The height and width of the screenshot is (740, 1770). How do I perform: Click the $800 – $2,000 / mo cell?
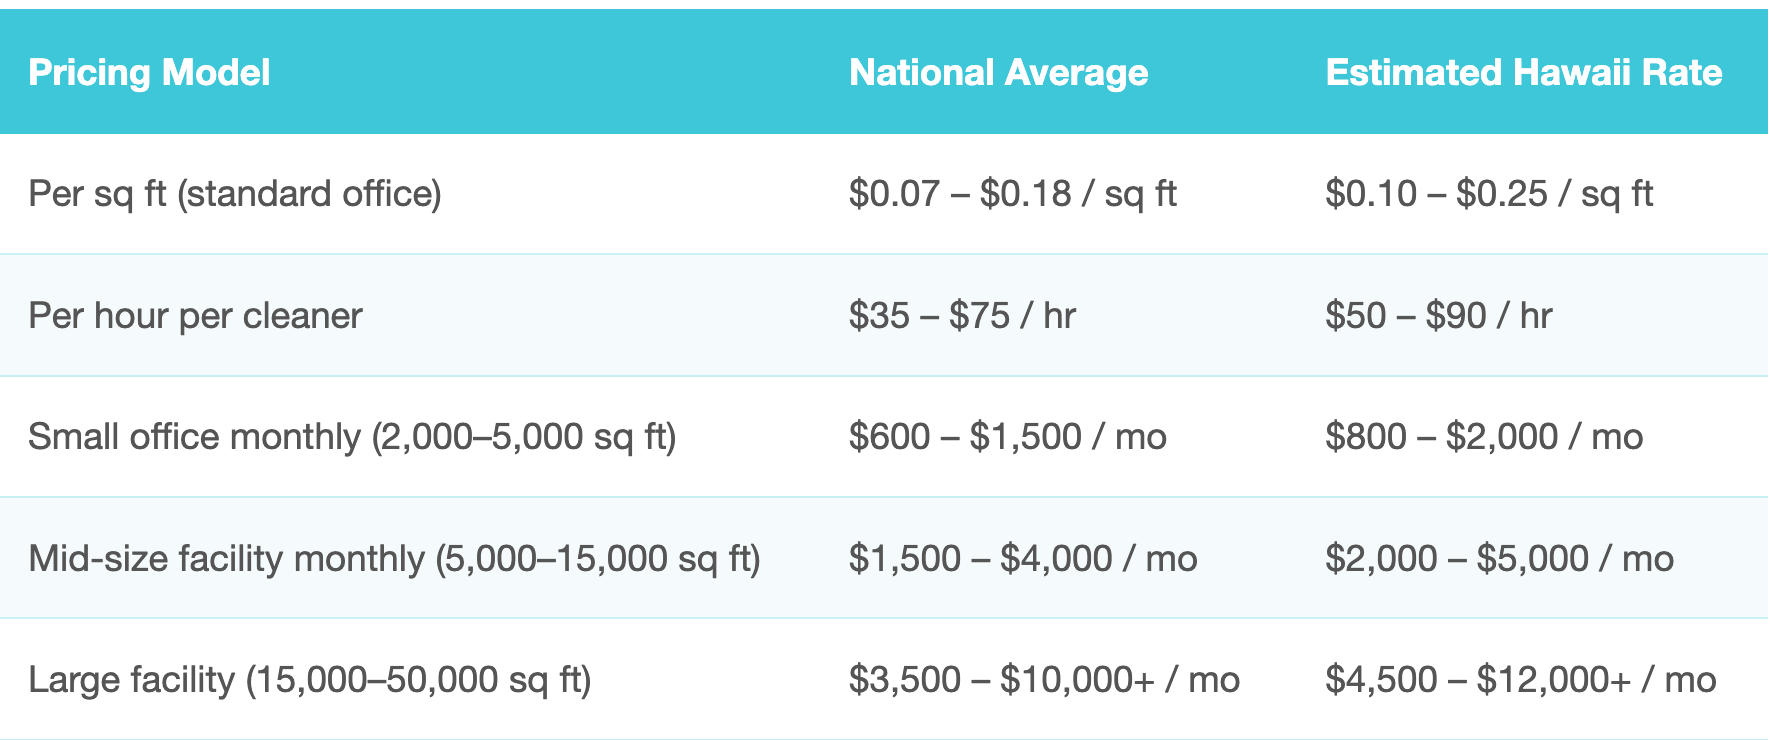point(1484,437)
